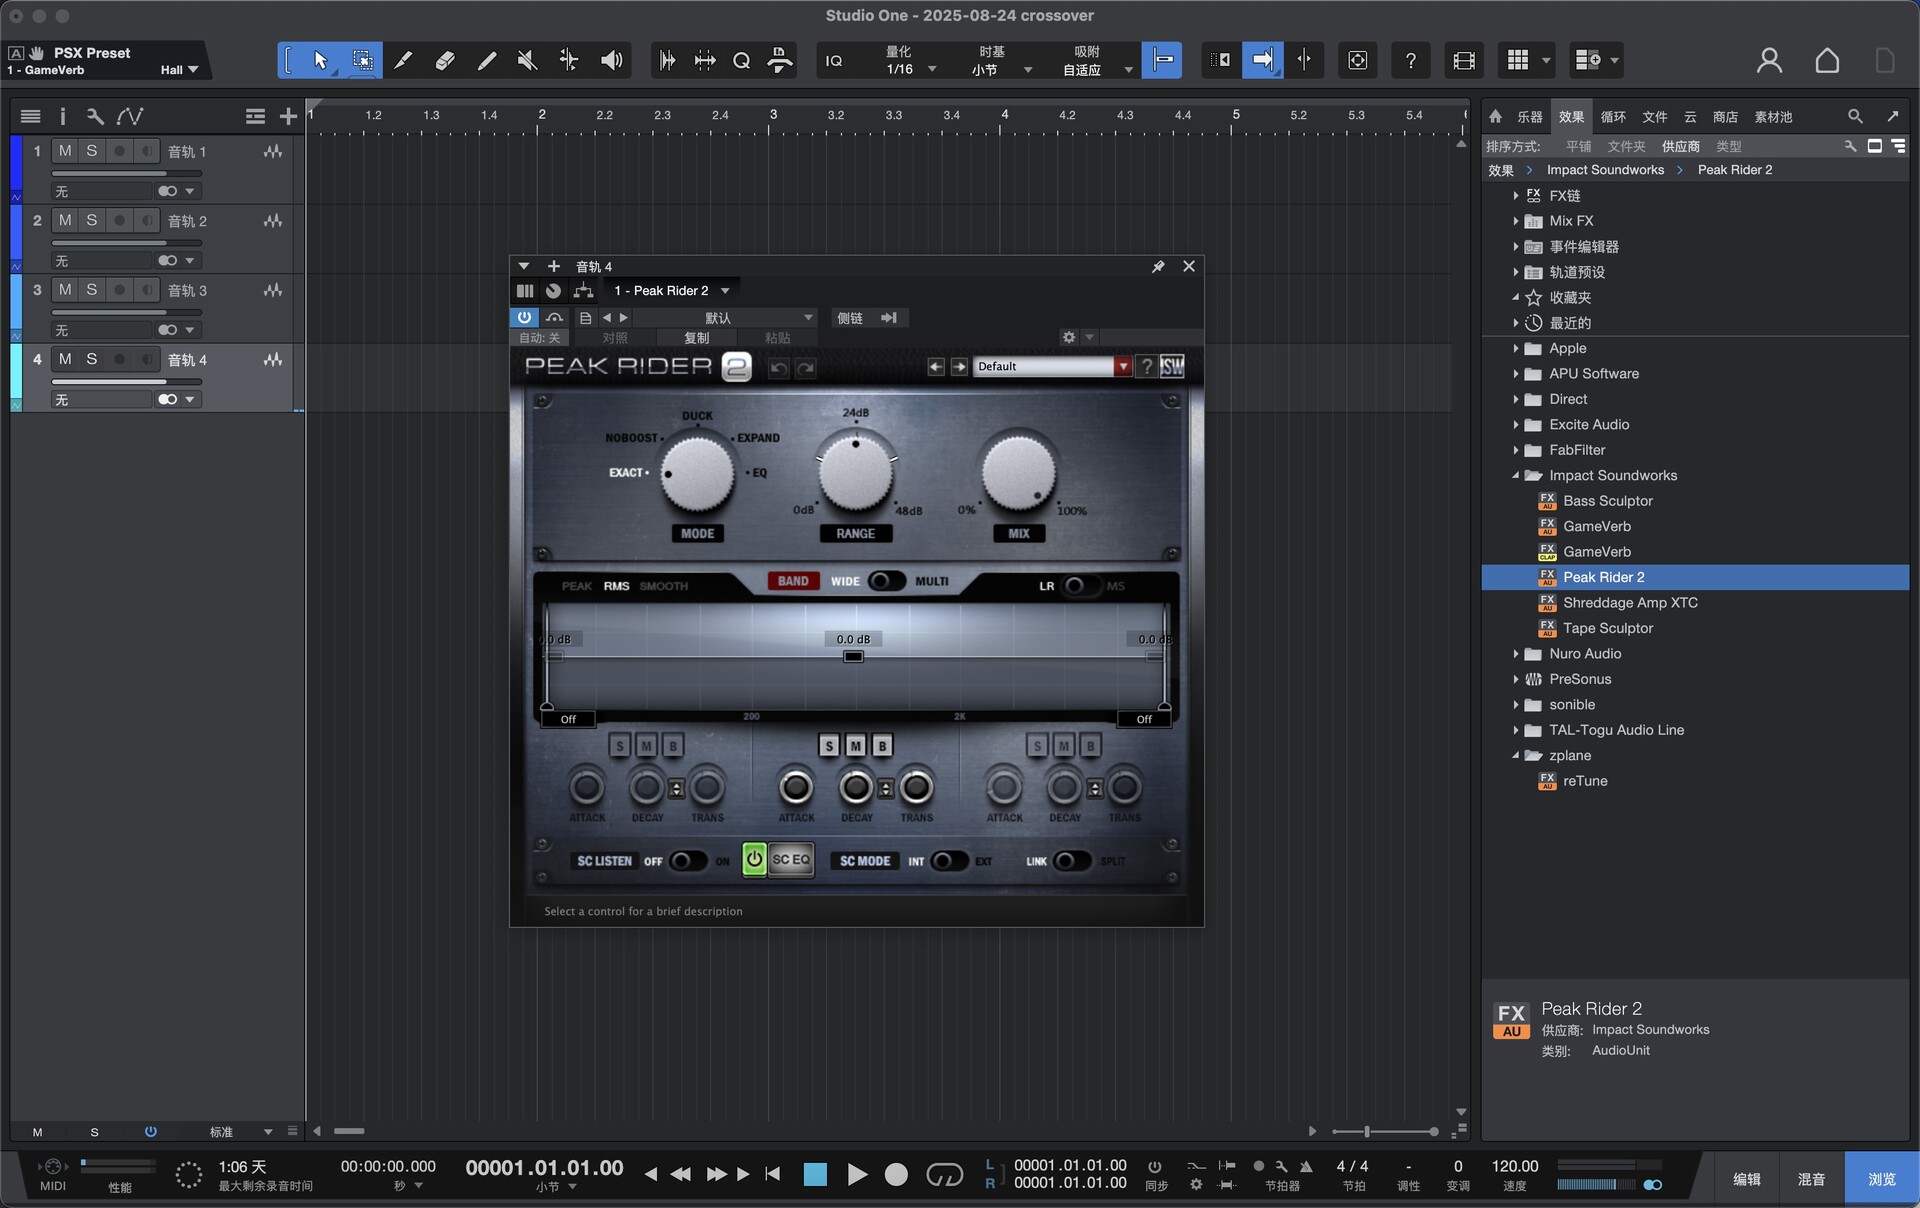Select the Eraser tool

(x=445, y=61)
